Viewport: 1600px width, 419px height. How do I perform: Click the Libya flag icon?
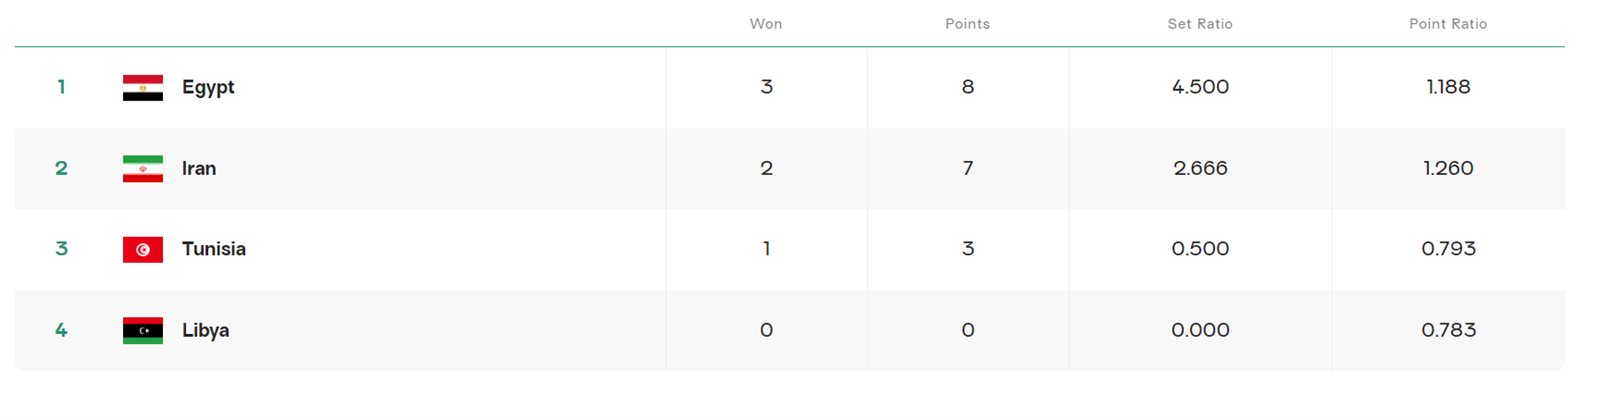(142, 330)
